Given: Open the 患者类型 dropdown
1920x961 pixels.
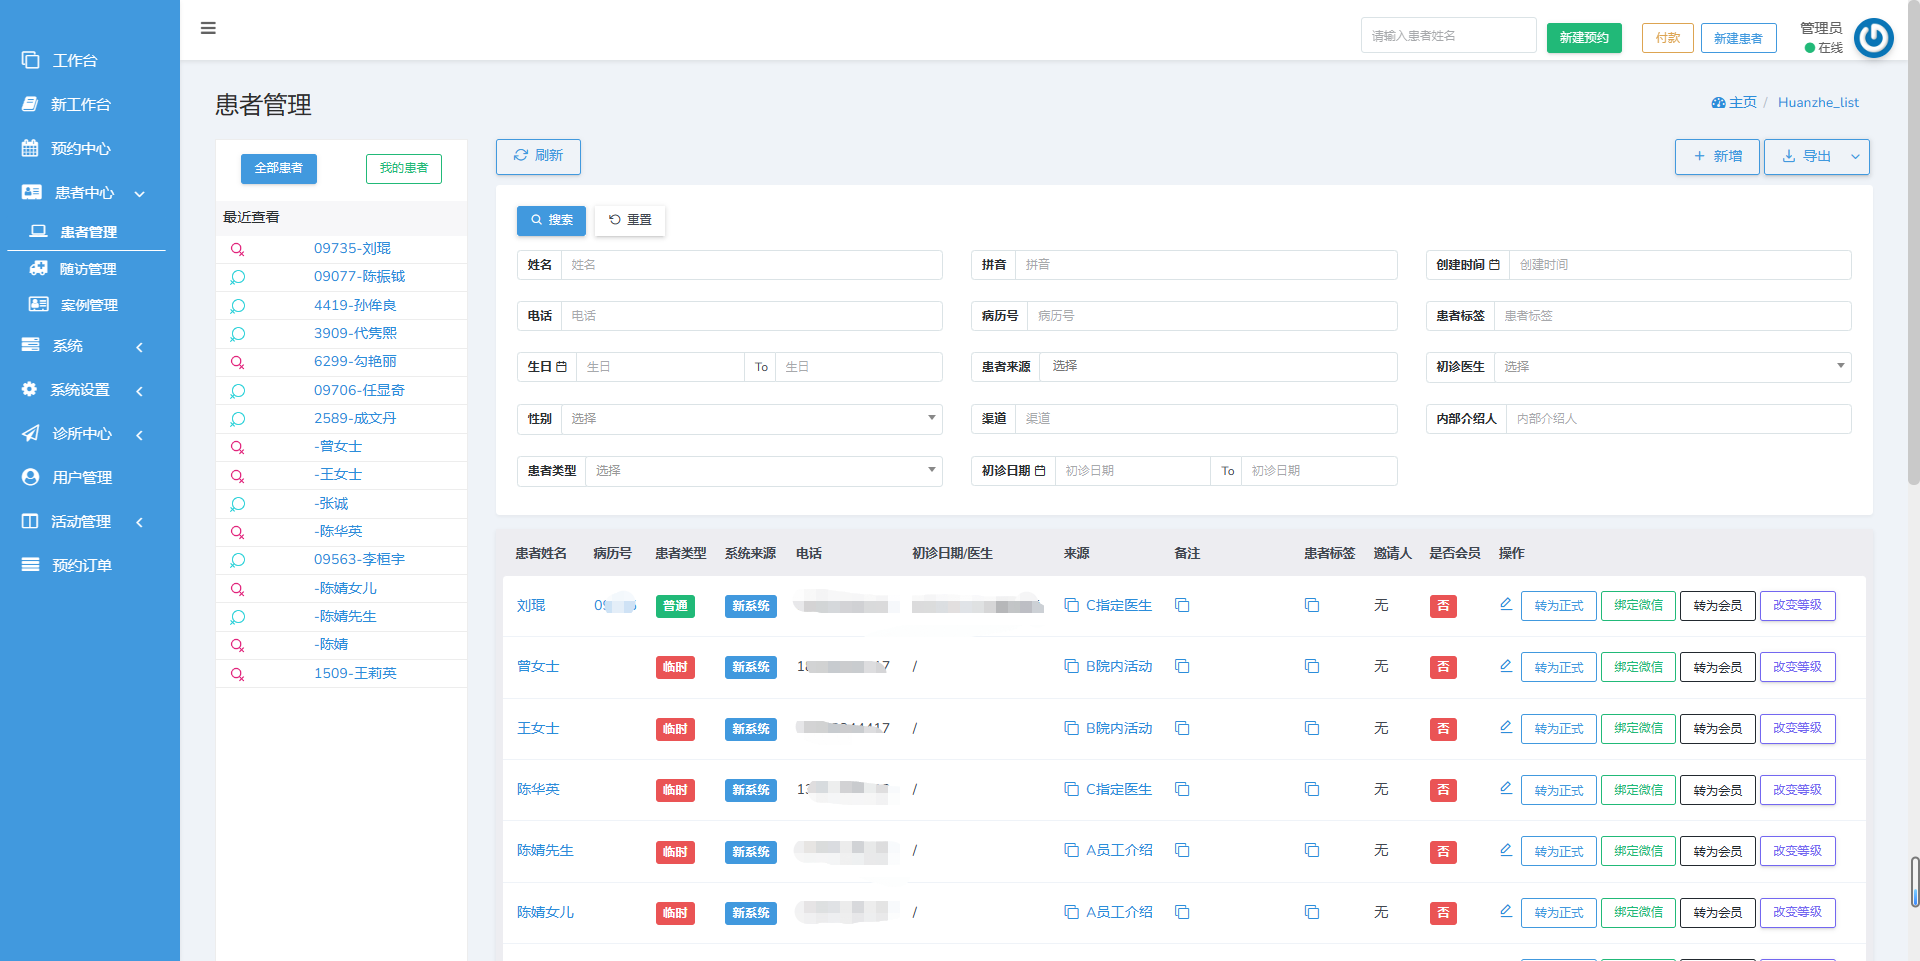Looking at the screenshot, I should [764, 471].
